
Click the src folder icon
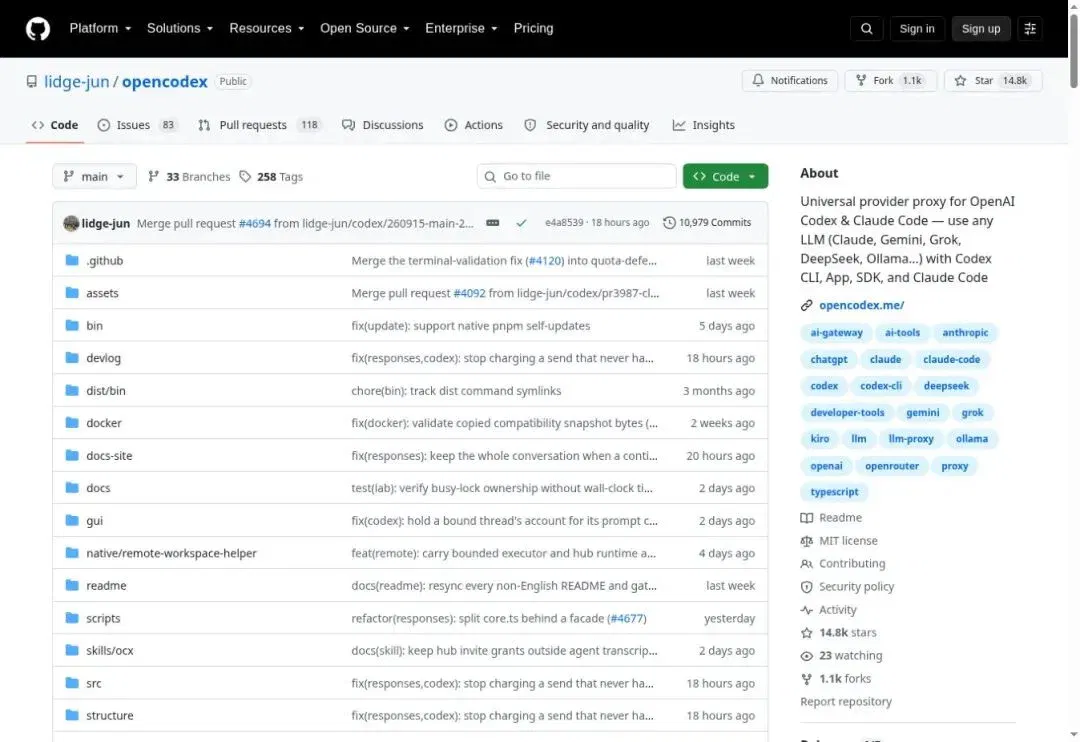point(72,683)
